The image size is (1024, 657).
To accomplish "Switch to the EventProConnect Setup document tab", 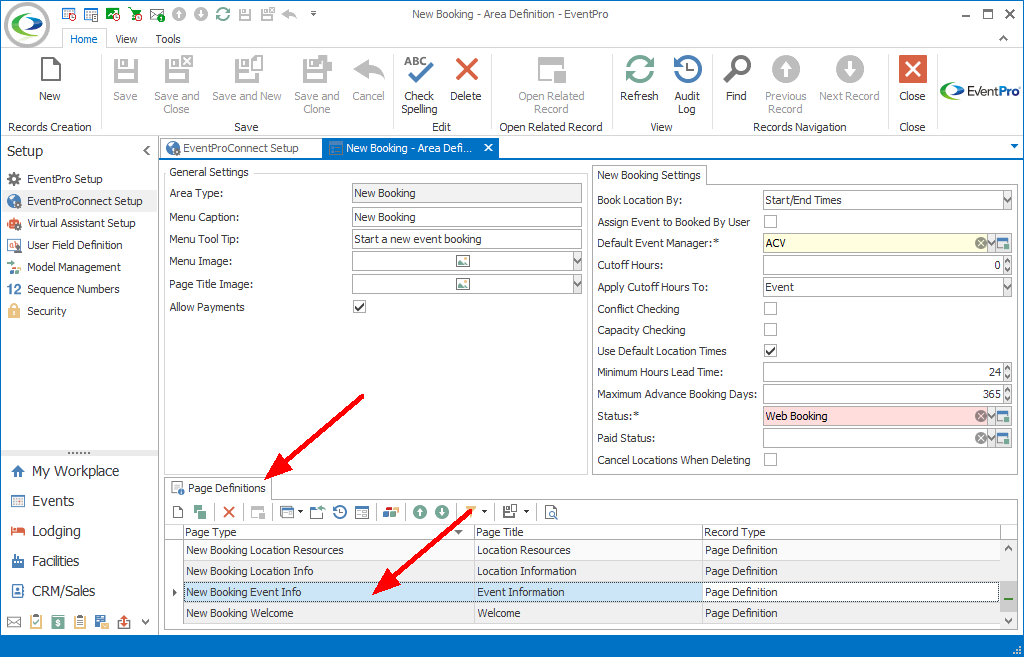I will click(241, 148).
